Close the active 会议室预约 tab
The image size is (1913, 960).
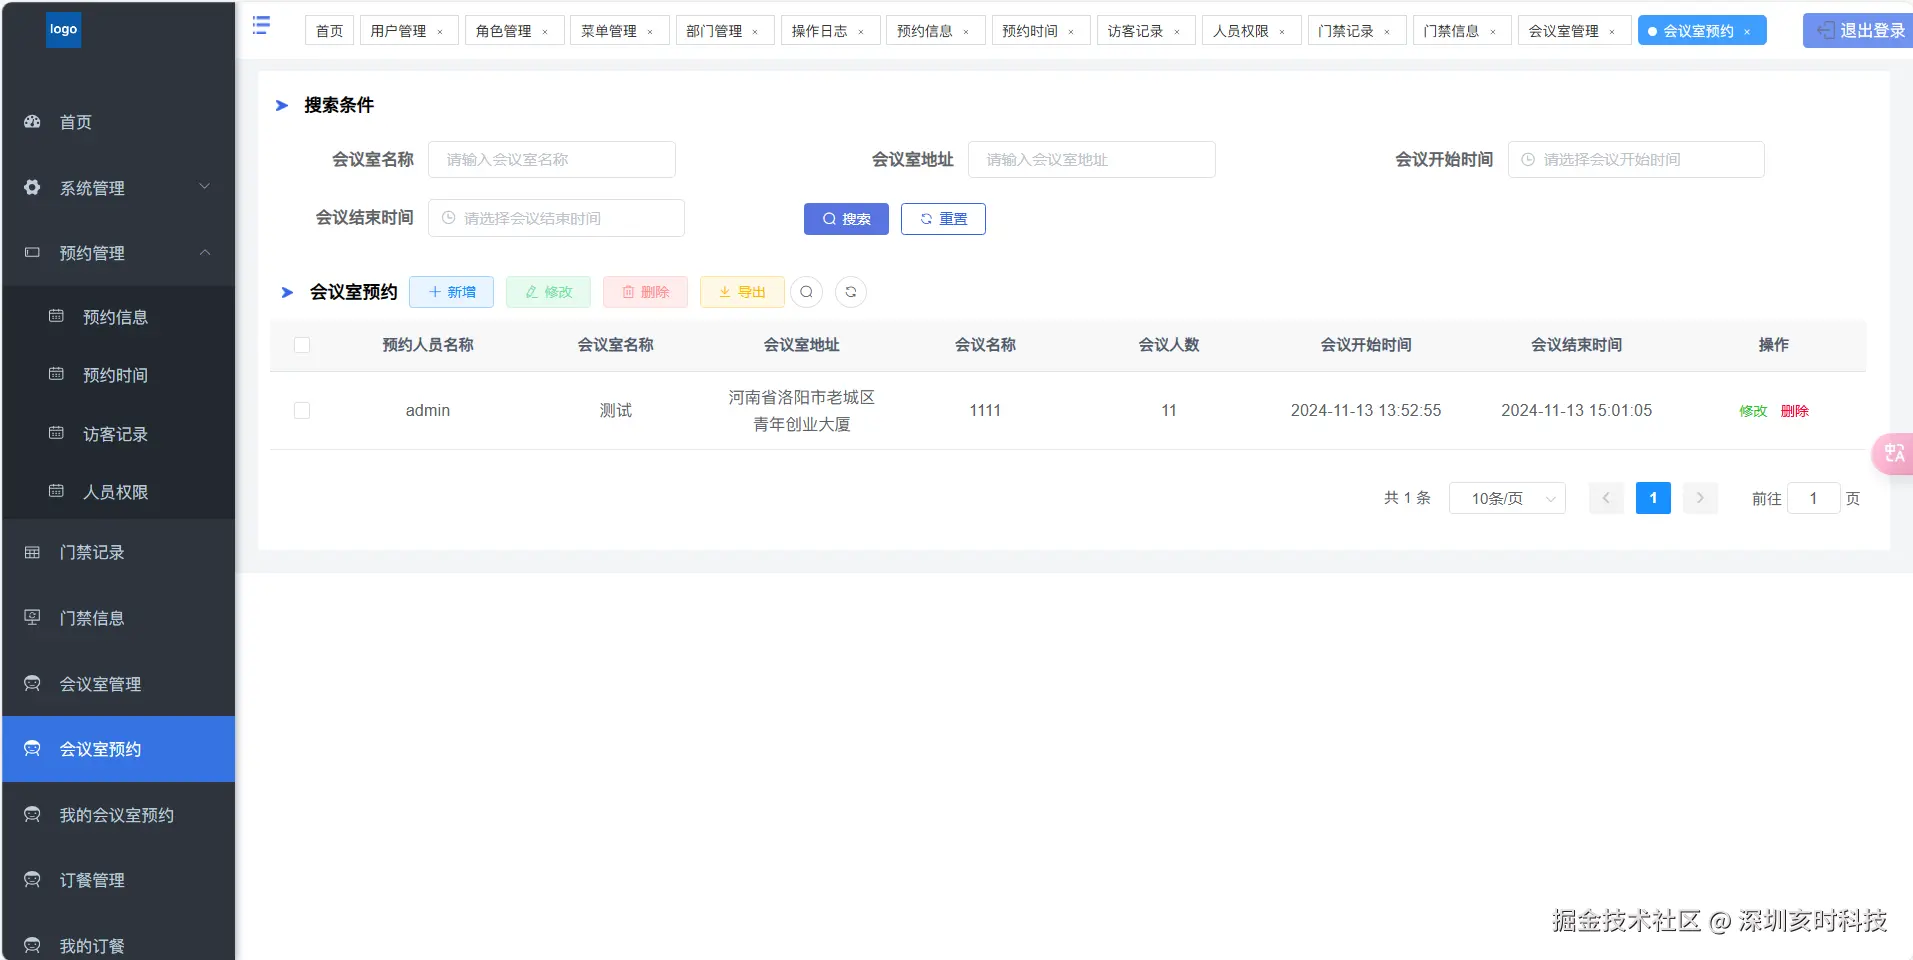[x=1747, y=32]
